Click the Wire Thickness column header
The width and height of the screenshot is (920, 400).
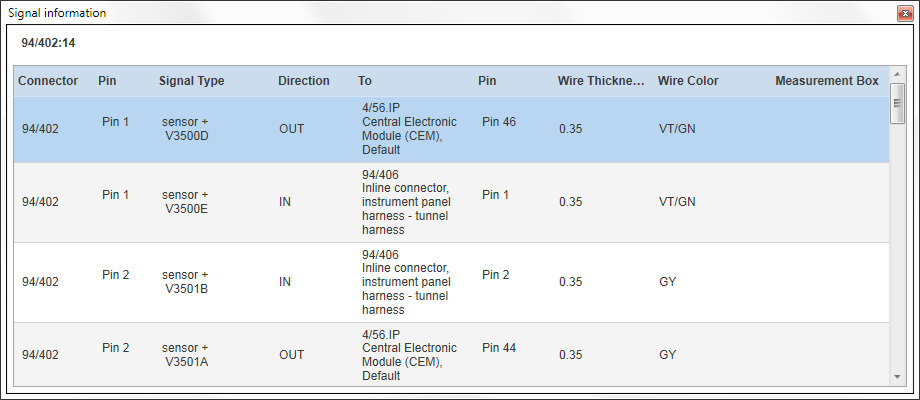(x=601, y=81)
